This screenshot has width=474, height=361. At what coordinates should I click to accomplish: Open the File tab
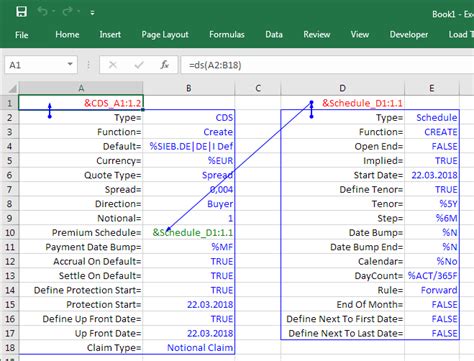click(22, 35)
